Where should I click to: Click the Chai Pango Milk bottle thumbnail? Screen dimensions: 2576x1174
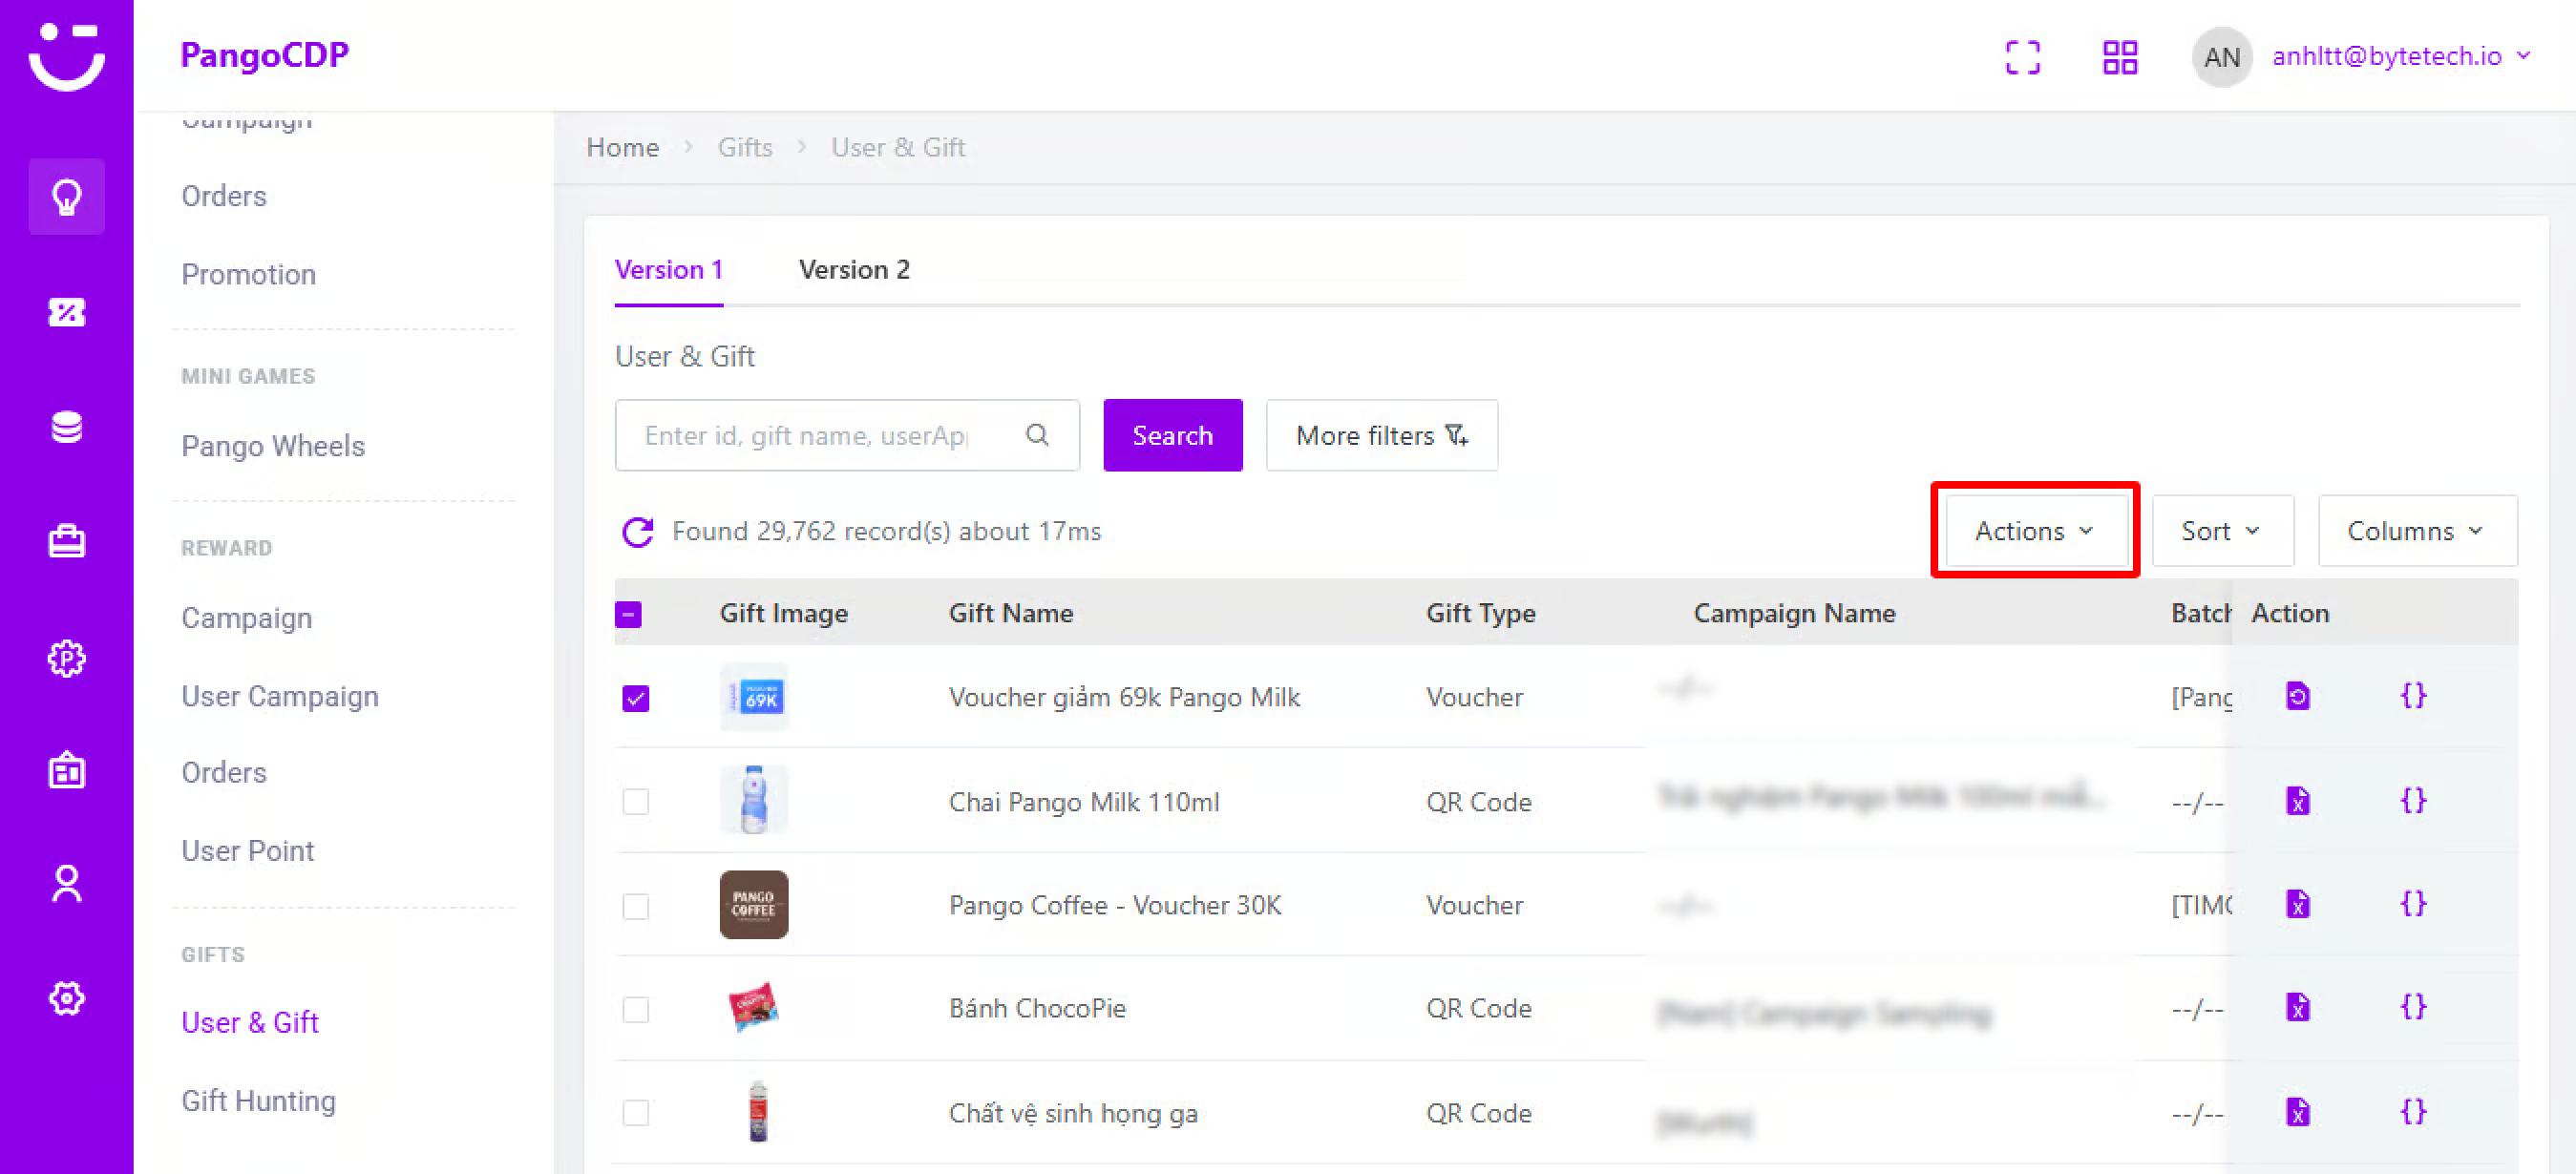753,800
